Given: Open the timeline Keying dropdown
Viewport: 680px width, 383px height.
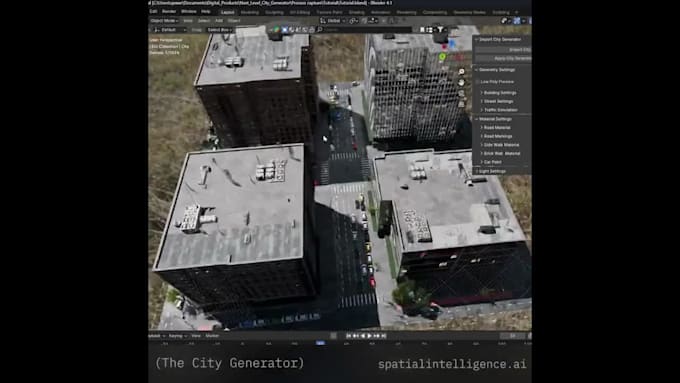Looking at the screenshot, I should point(177,336).
